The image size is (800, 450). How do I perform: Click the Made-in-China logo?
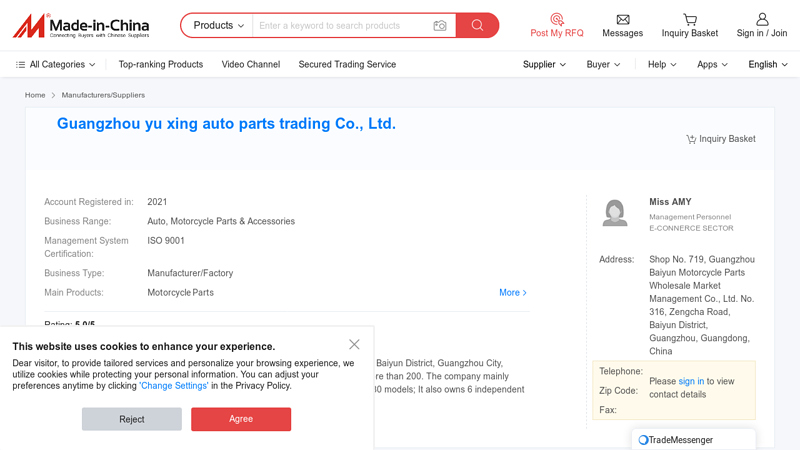(x=81, y=26)
